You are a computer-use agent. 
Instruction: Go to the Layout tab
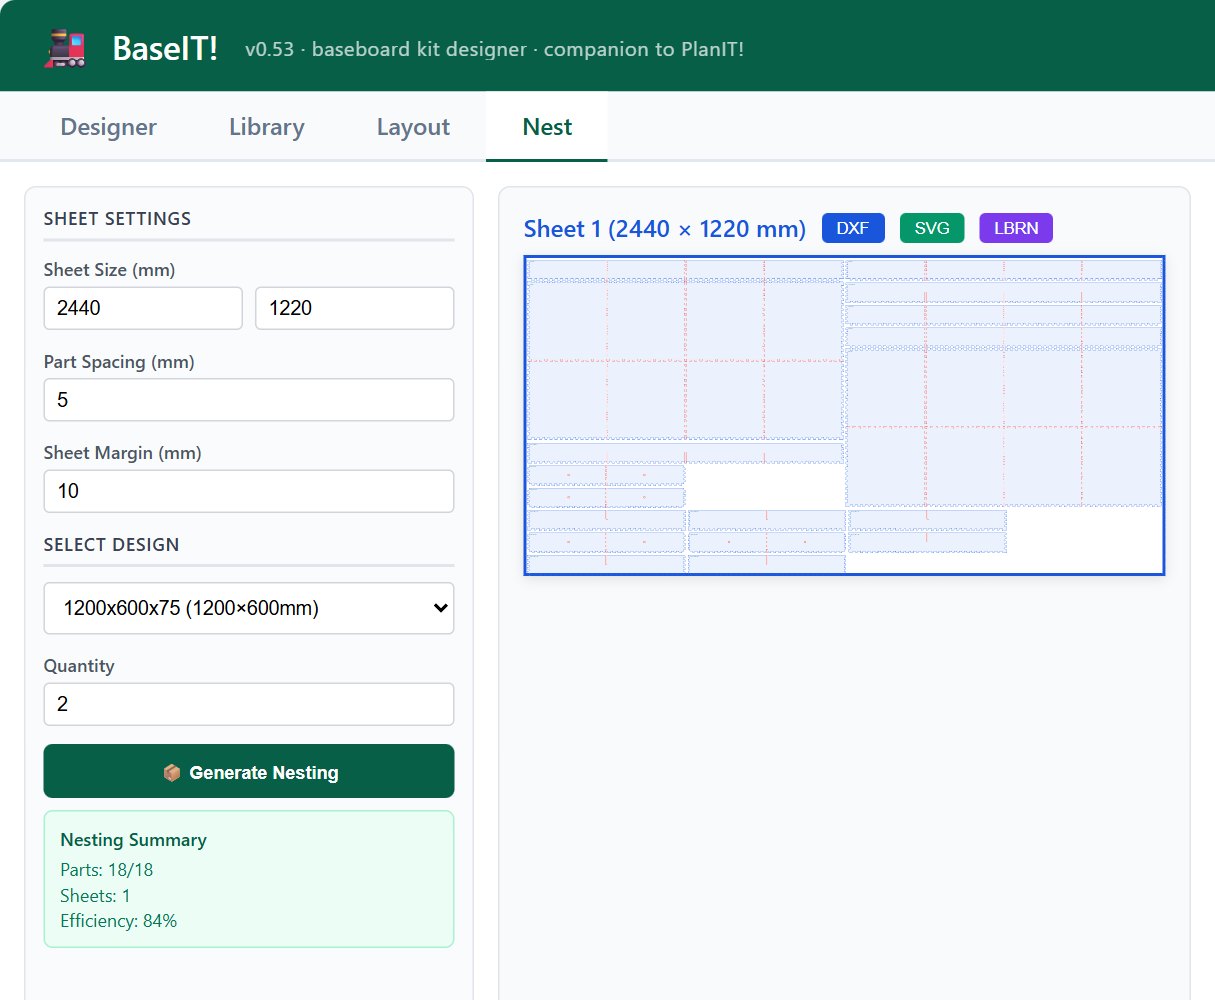coord(413,127)
